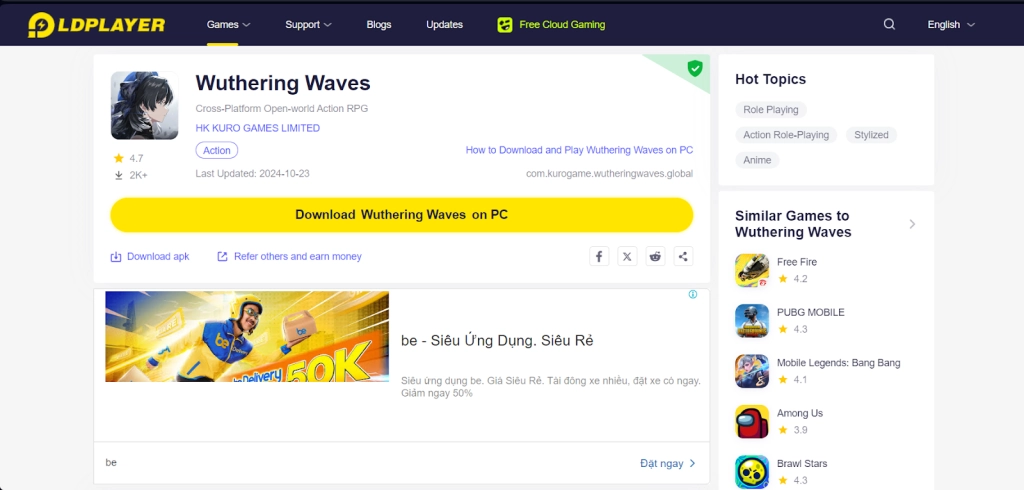
Task: Click the refer others external-link icon
Action: point(222,257)
